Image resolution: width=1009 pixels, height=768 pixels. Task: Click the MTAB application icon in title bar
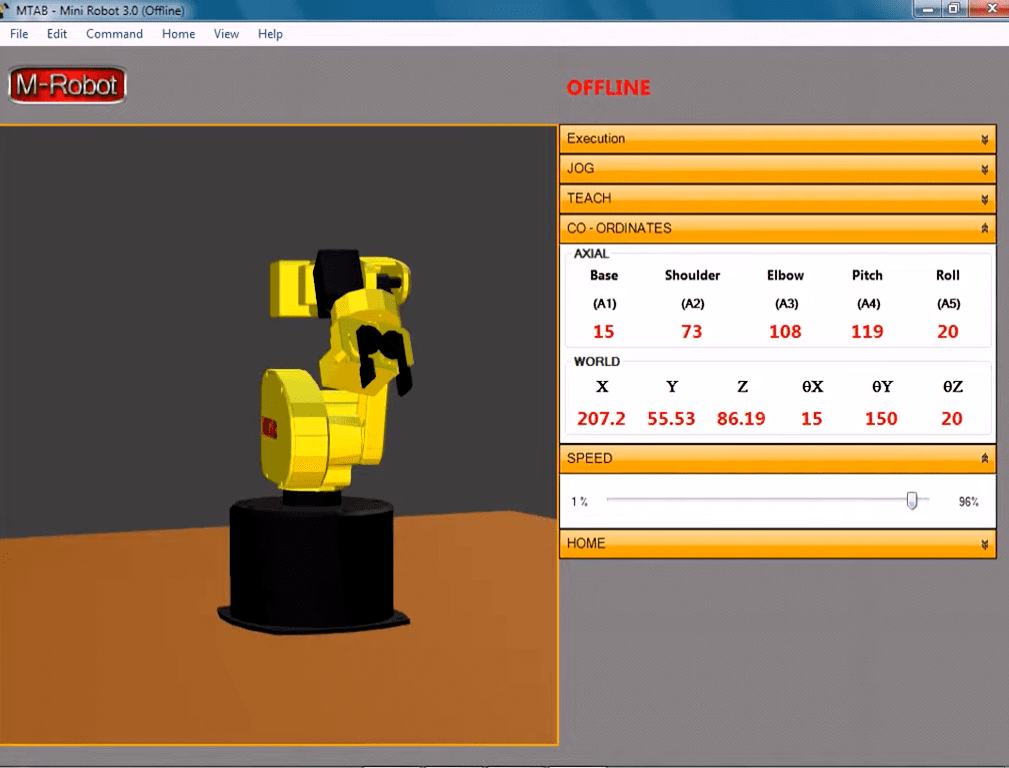5,10
